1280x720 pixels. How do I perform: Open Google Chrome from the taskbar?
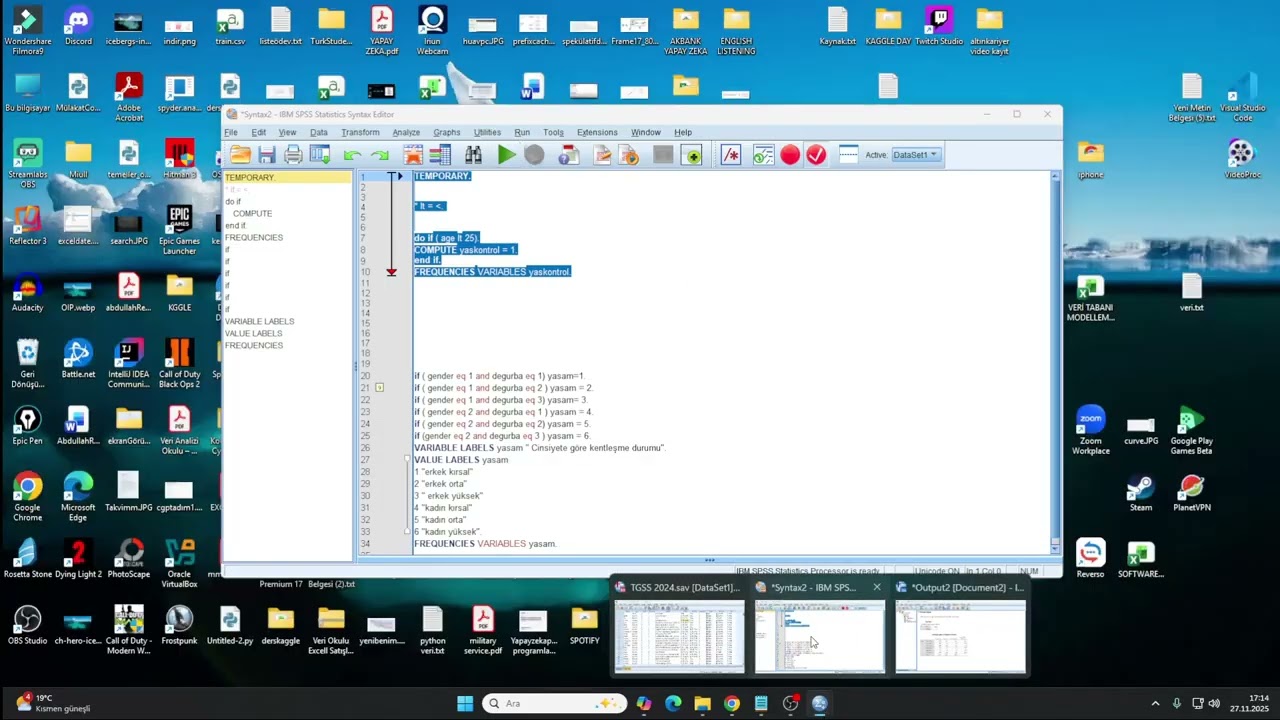click(x=732, y=703)
